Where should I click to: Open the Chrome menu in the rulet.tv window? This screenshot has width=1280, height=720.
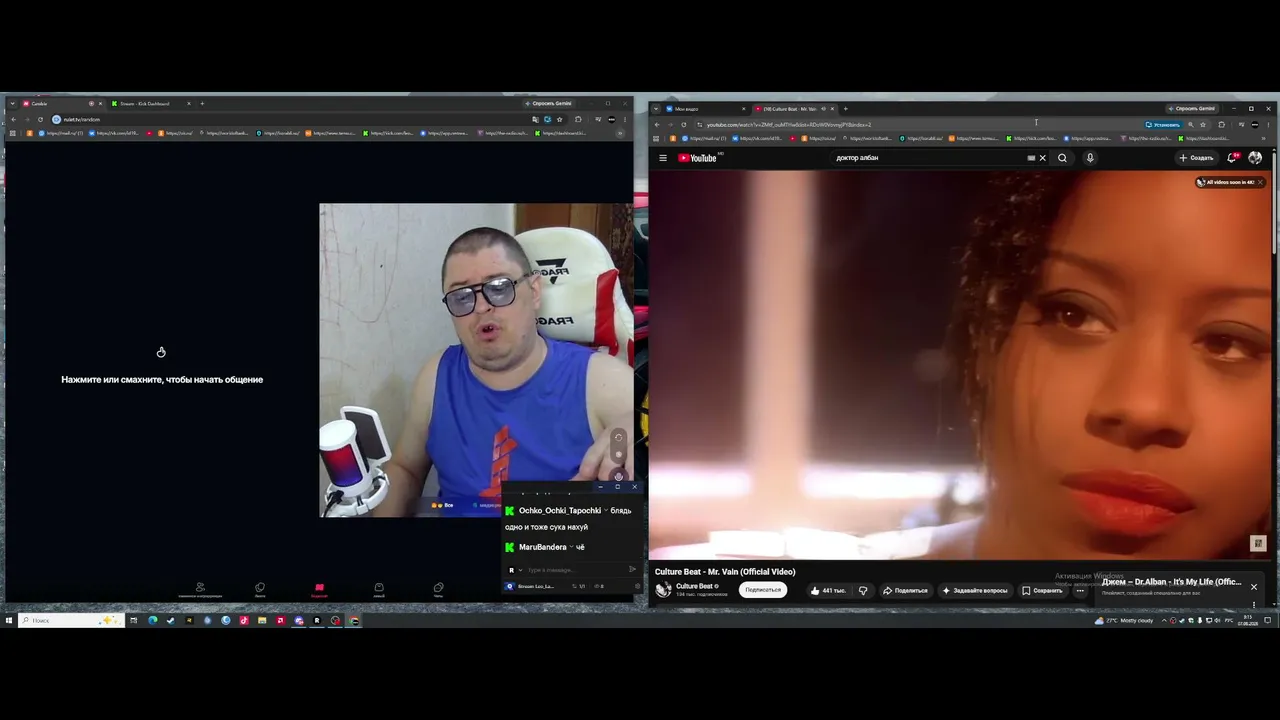pos(625,120)
